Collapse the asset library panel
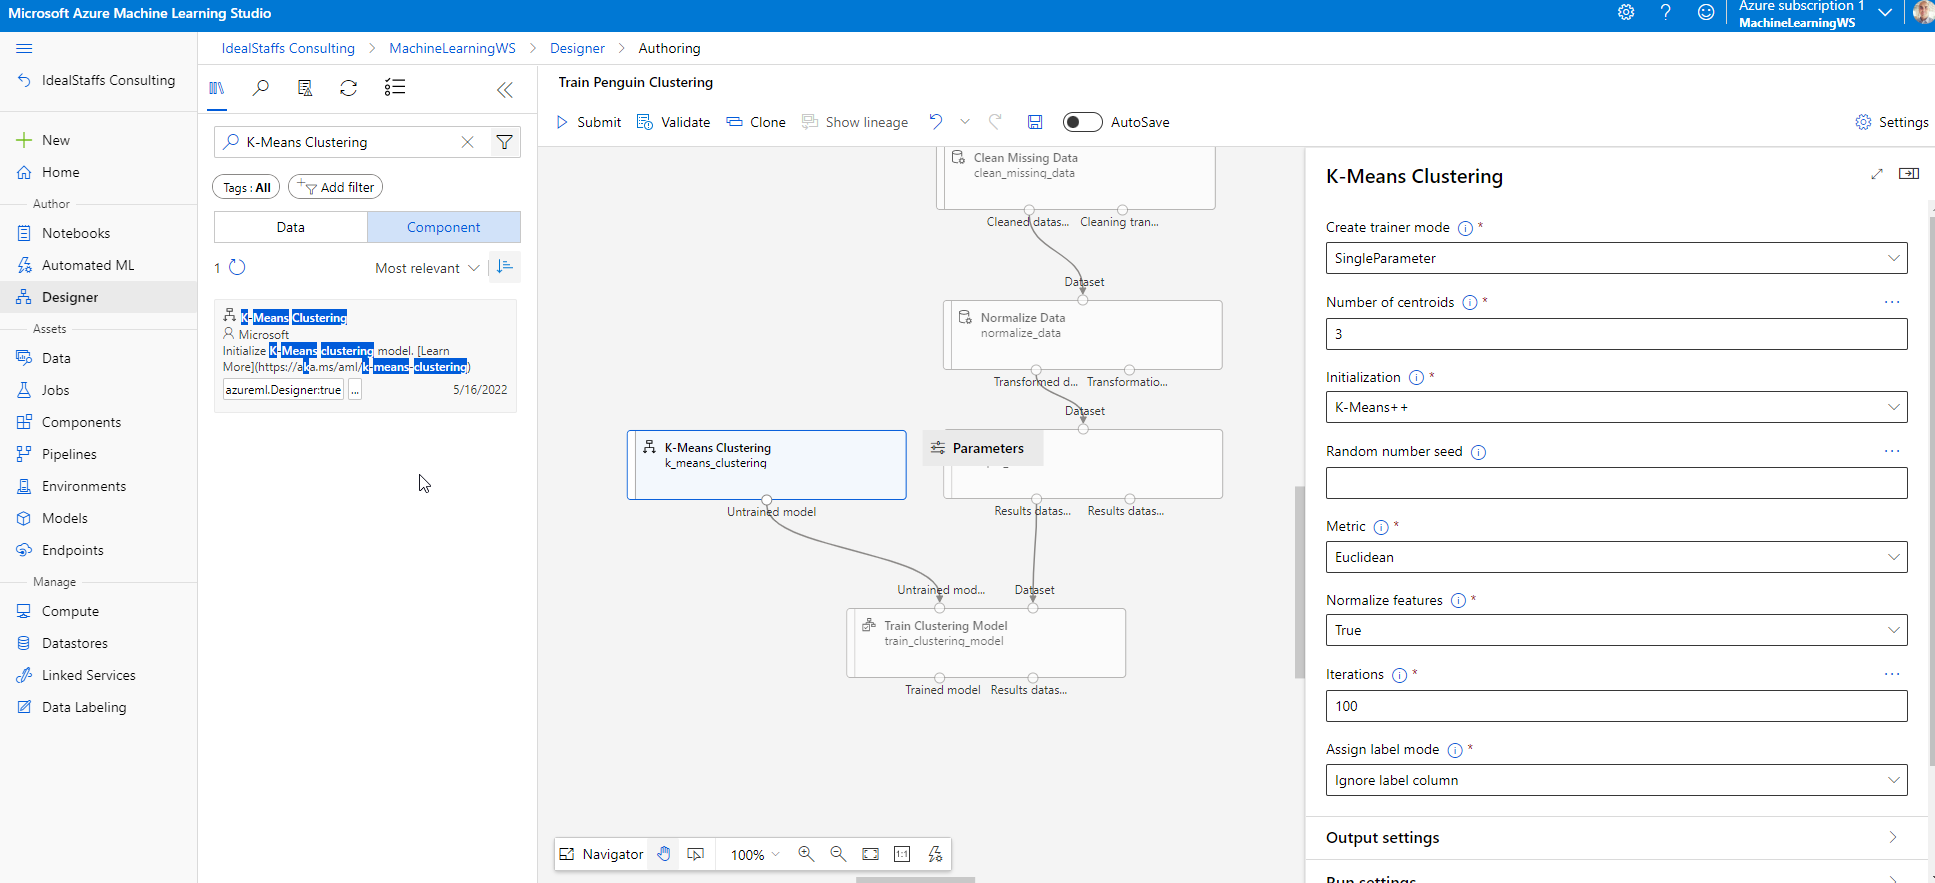Image resolution: width=1935 pixels, height=883 pixels. (x=505, y=90)
